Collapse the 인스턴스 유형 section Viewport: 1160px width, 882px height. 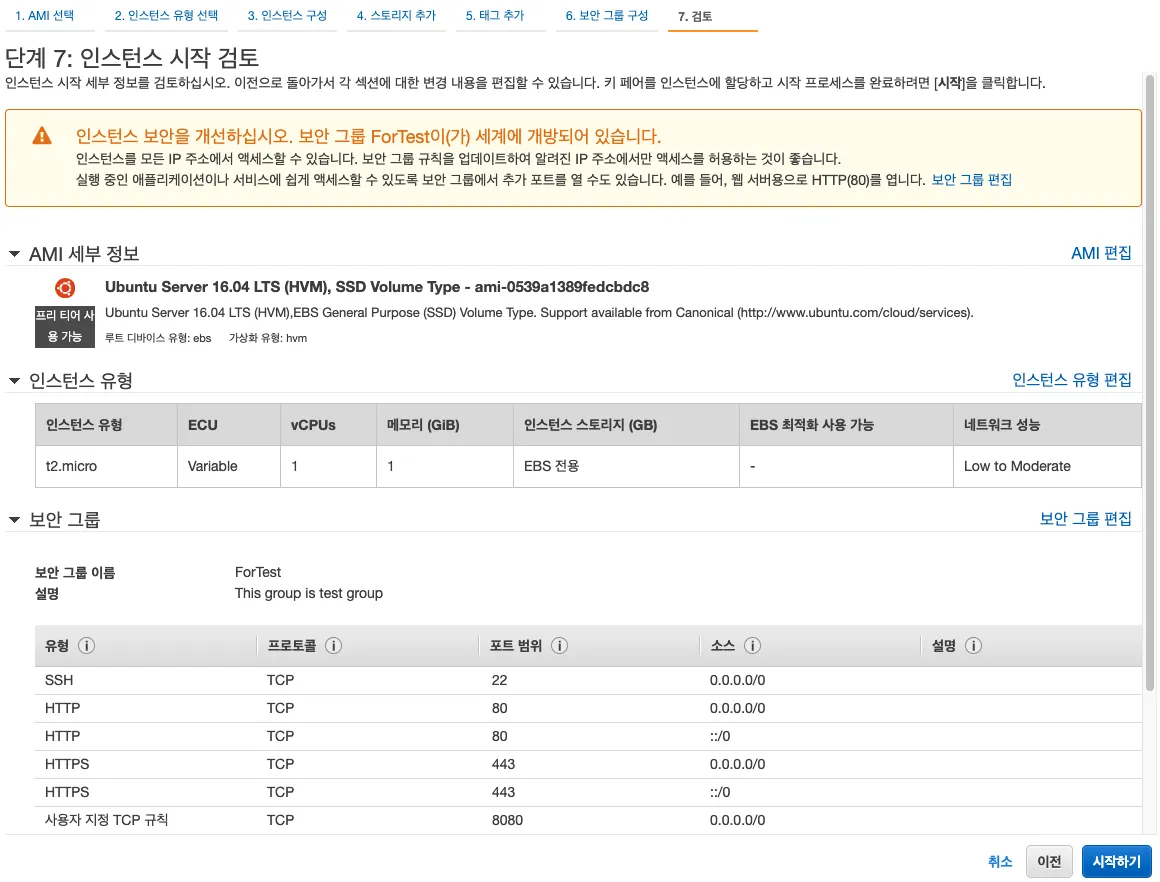tap(14, 379)
